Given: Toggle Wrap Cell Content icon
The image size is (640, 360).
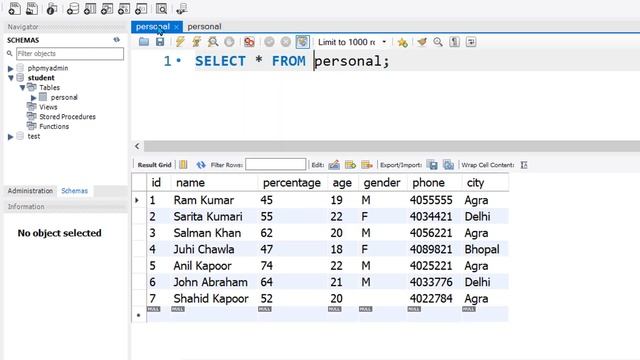Looking at the screenshot, I should (524, 164).
